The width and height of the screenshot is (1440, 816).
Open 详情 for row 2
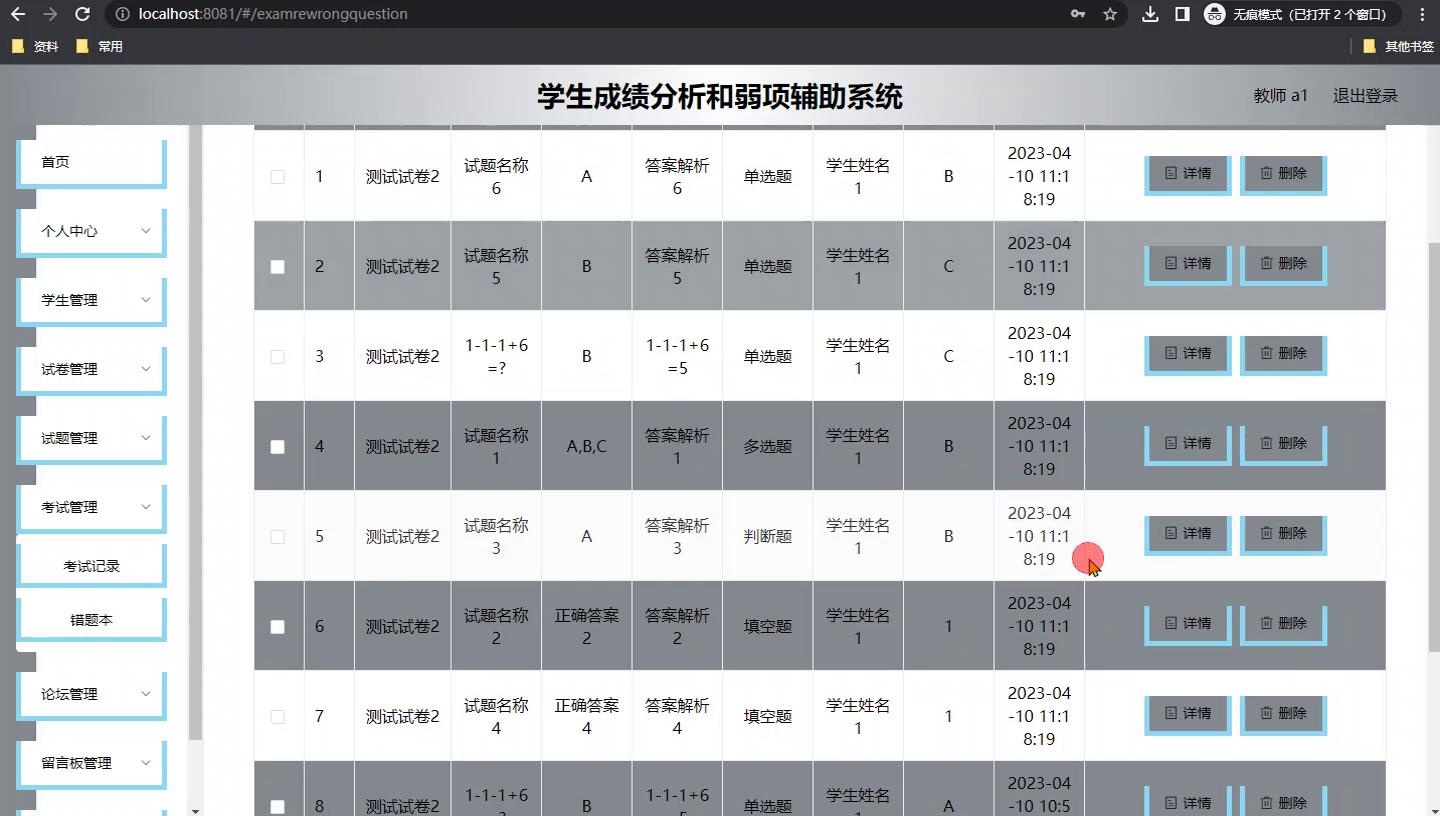(1188, 264)
